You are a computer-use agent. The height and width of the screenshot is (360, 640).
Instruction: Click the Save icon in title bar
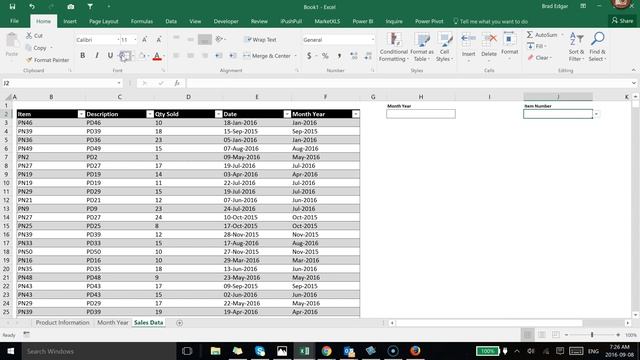[x=12, y=7]
